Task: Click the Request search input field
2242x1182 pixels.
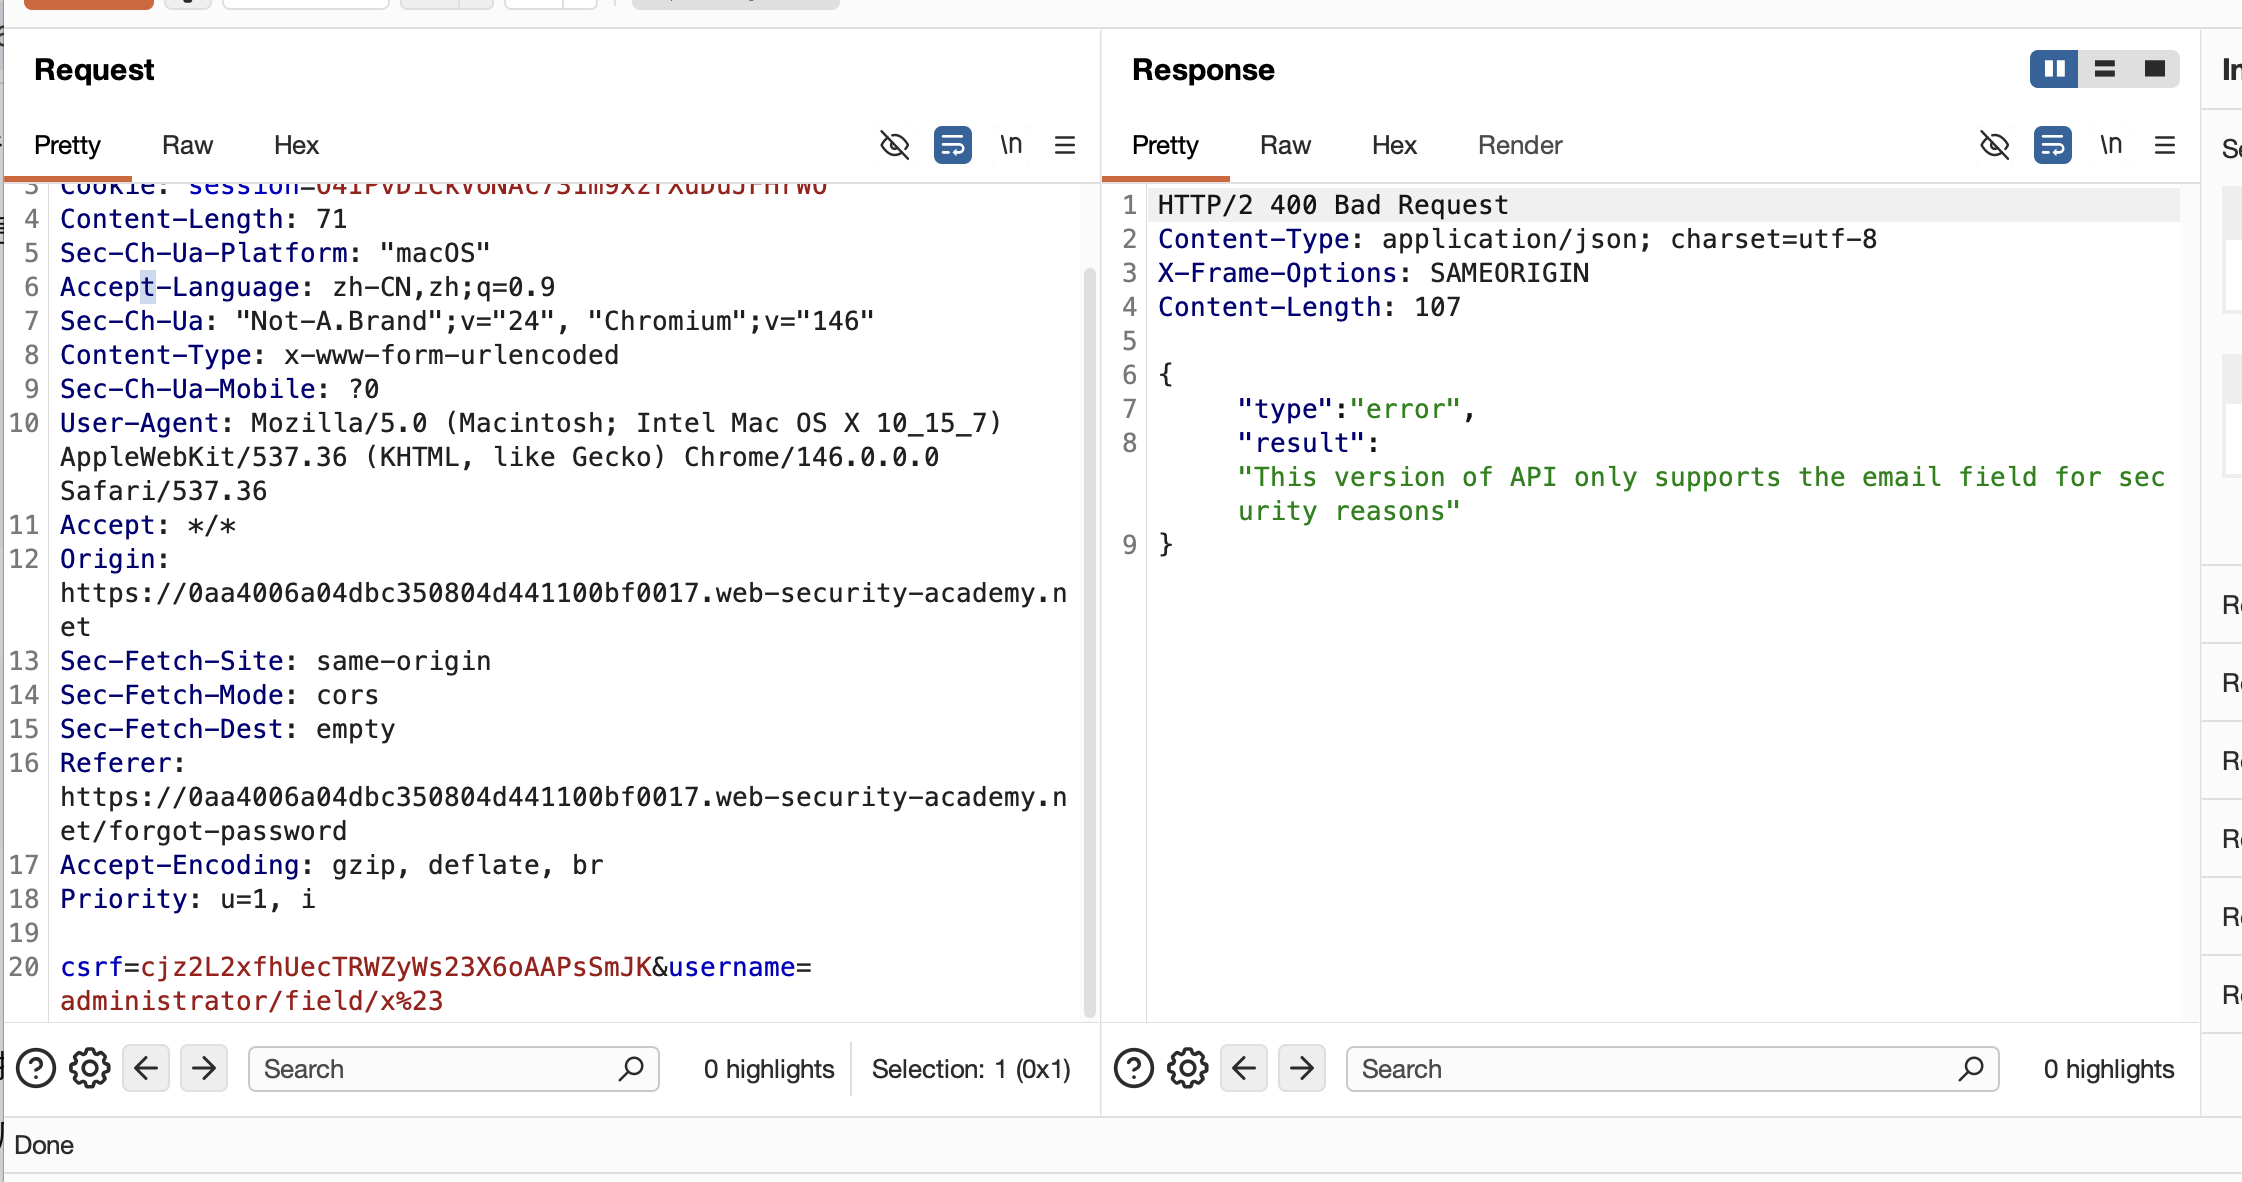Action: click(x=440, y=1069)
